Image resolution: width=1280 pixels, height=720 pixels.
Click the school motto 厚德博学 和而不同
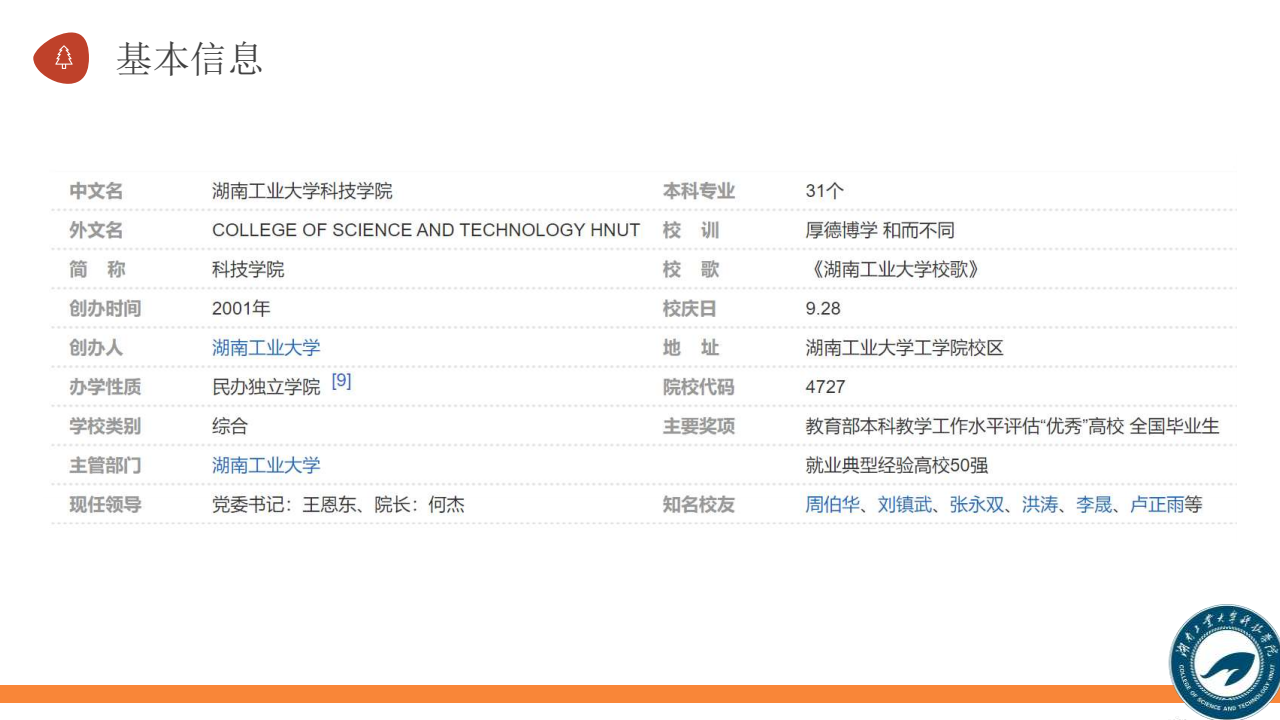click(880, 230)
